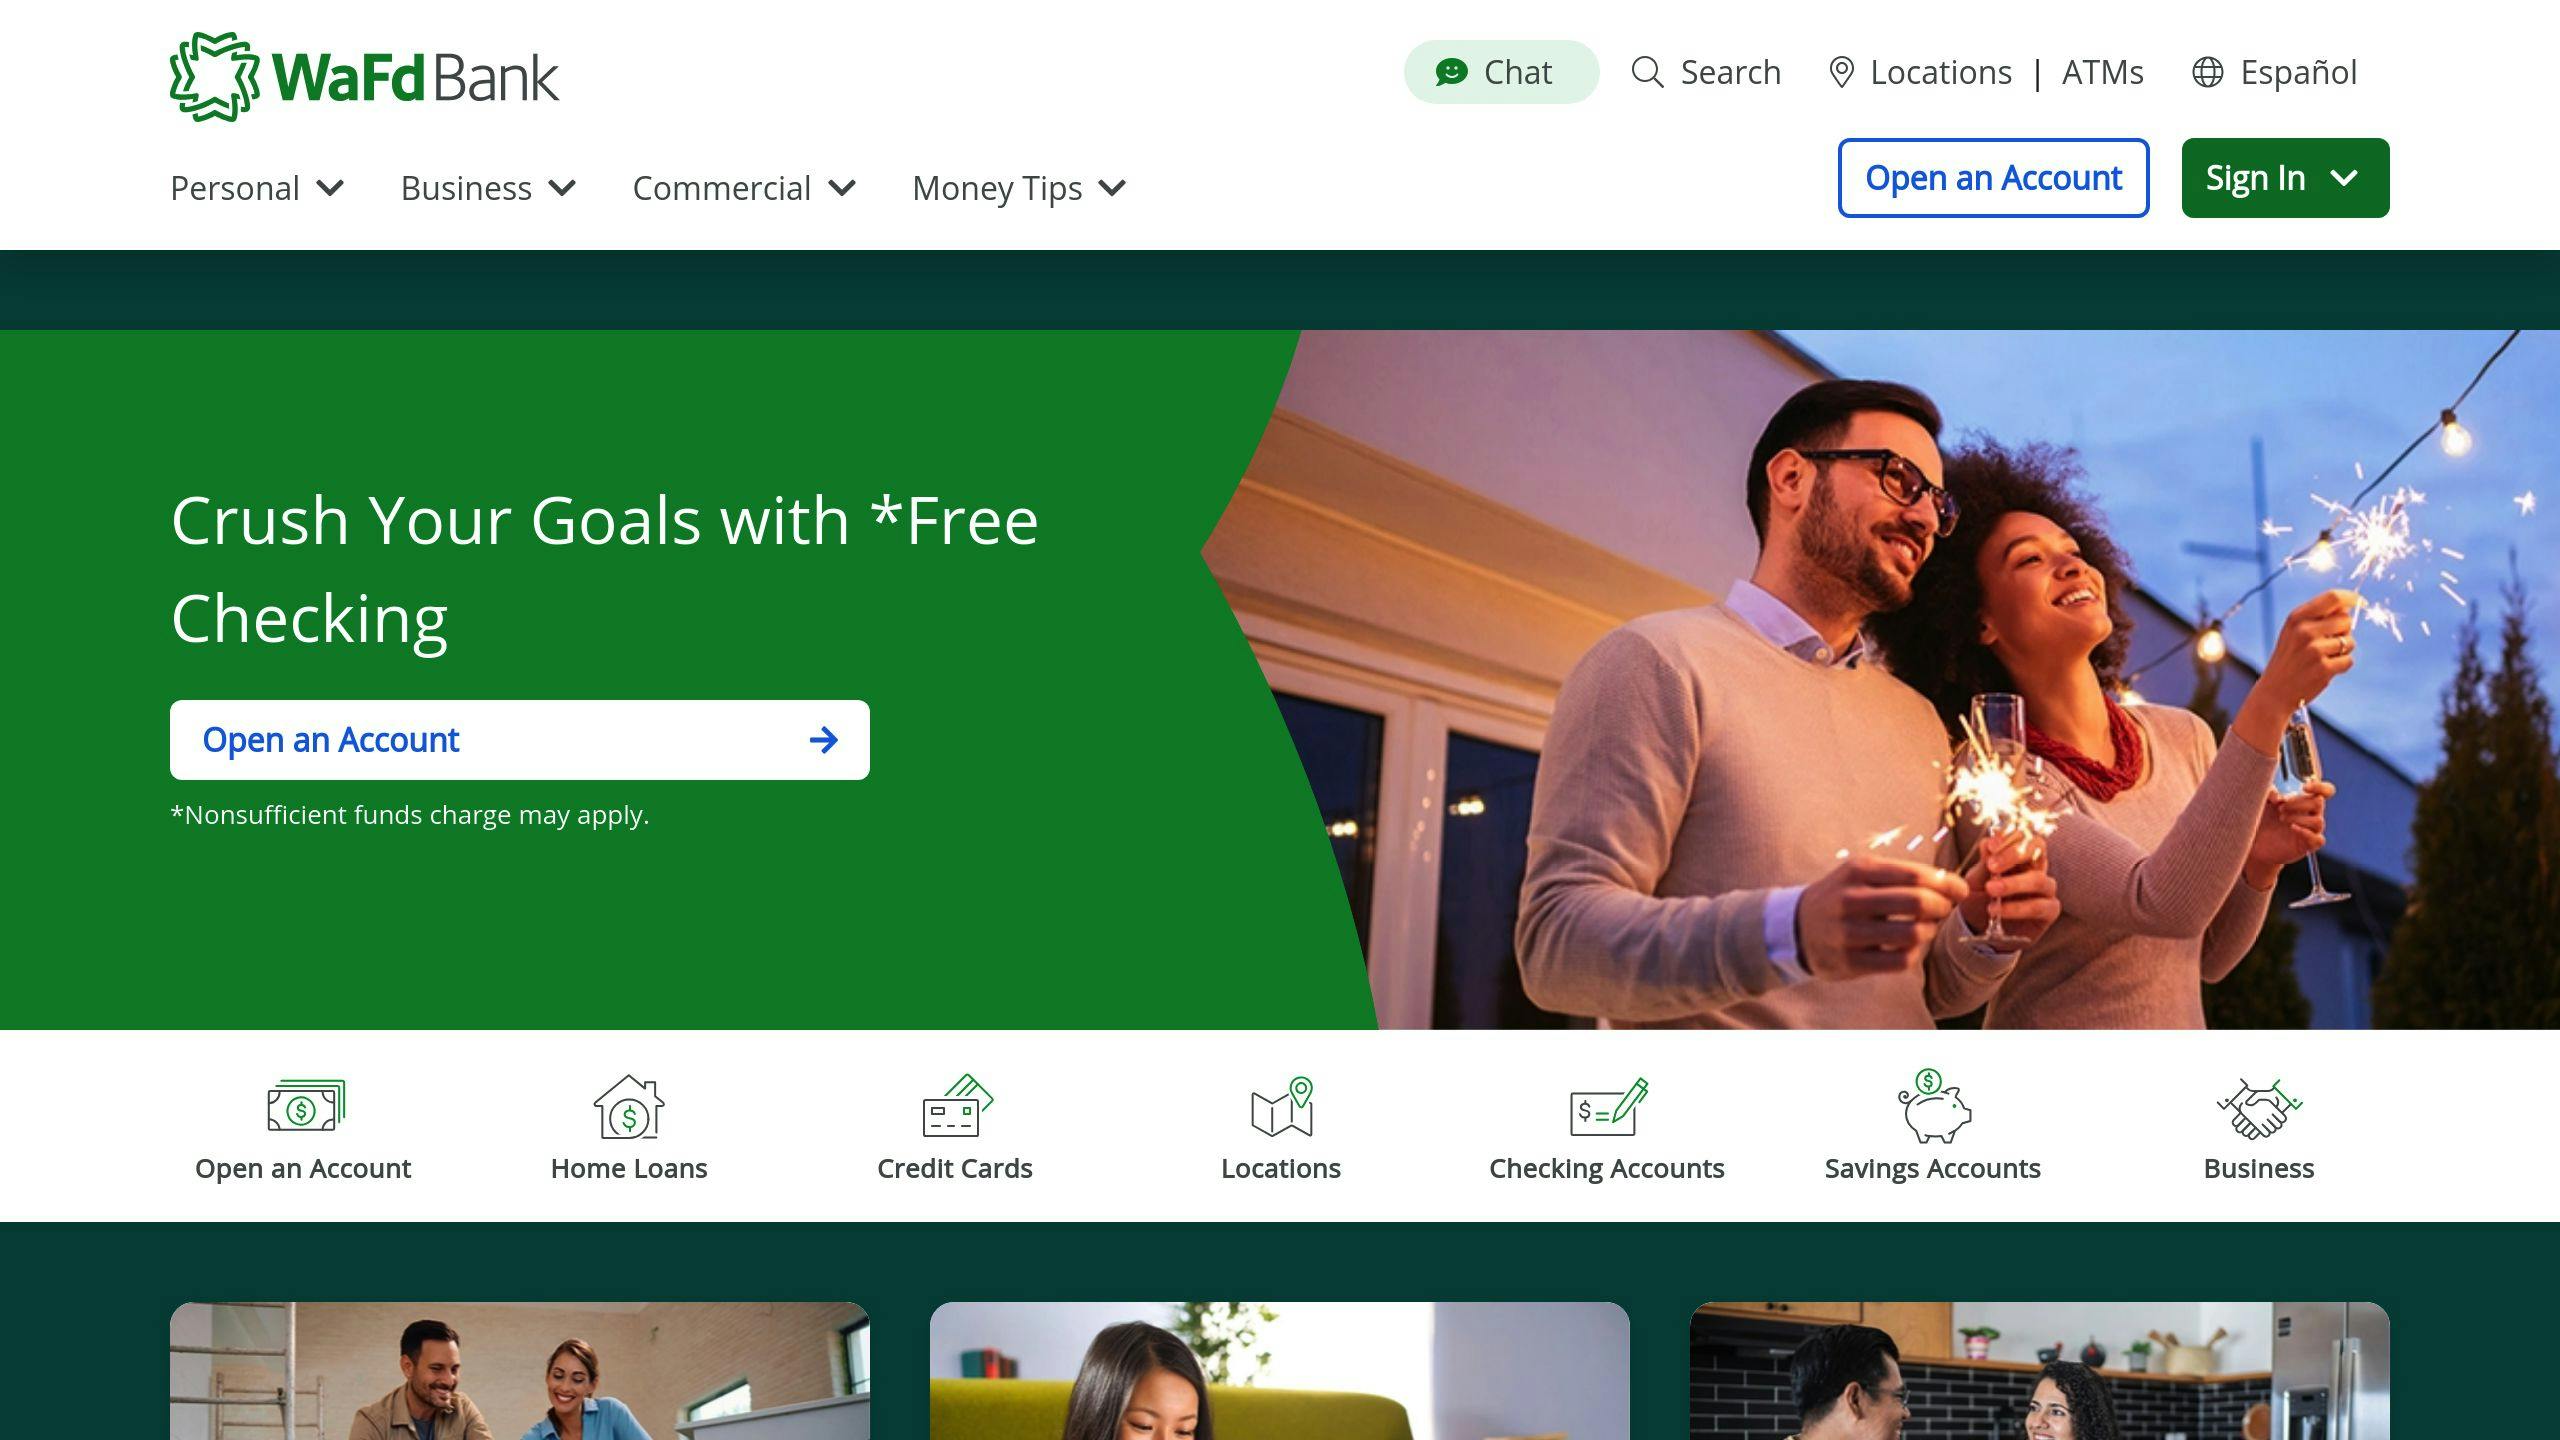Select the Español globe icon
Viewport: 2560px width, 1440px height.
pos(2207,72)
